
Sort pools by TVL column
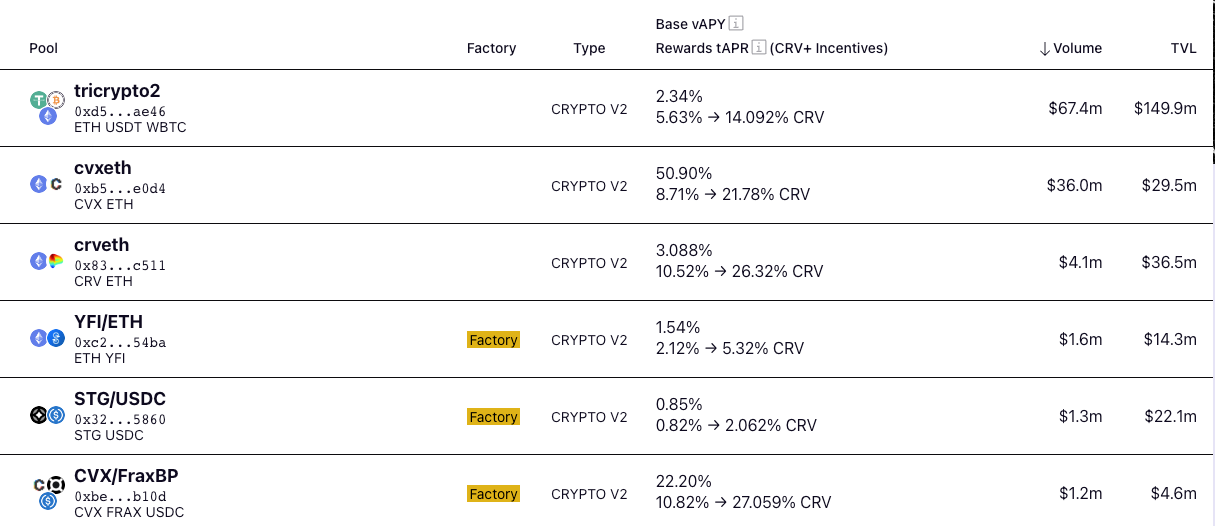click(x=1183, y=48)
